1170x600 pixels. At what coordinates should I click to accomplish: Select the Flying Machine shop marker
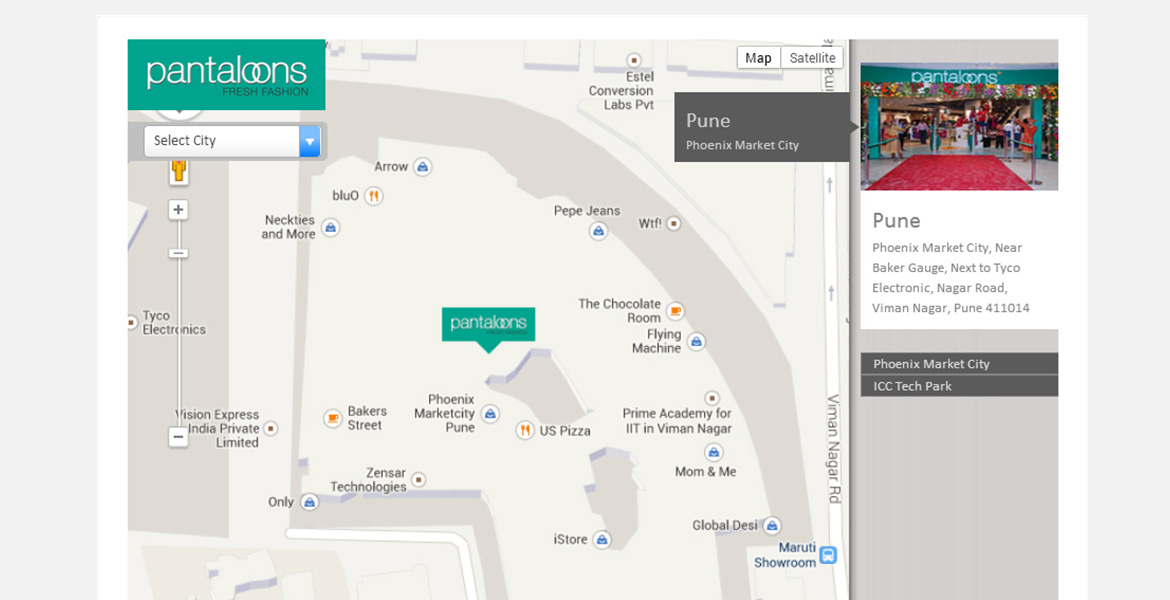click(x=697, y=342)
